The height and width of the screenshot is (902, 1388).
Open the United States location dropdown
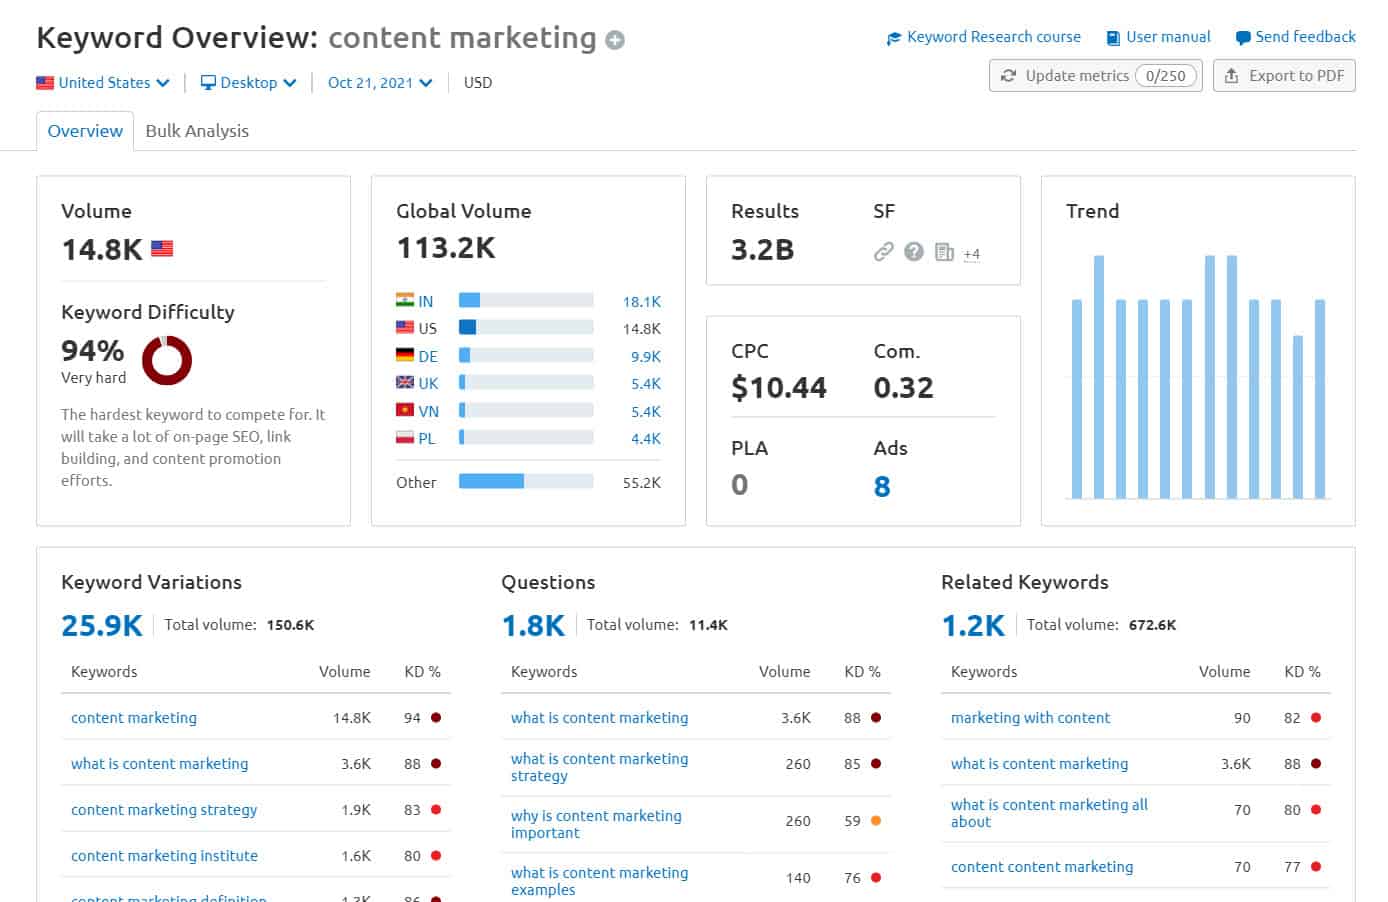point(103,83)
